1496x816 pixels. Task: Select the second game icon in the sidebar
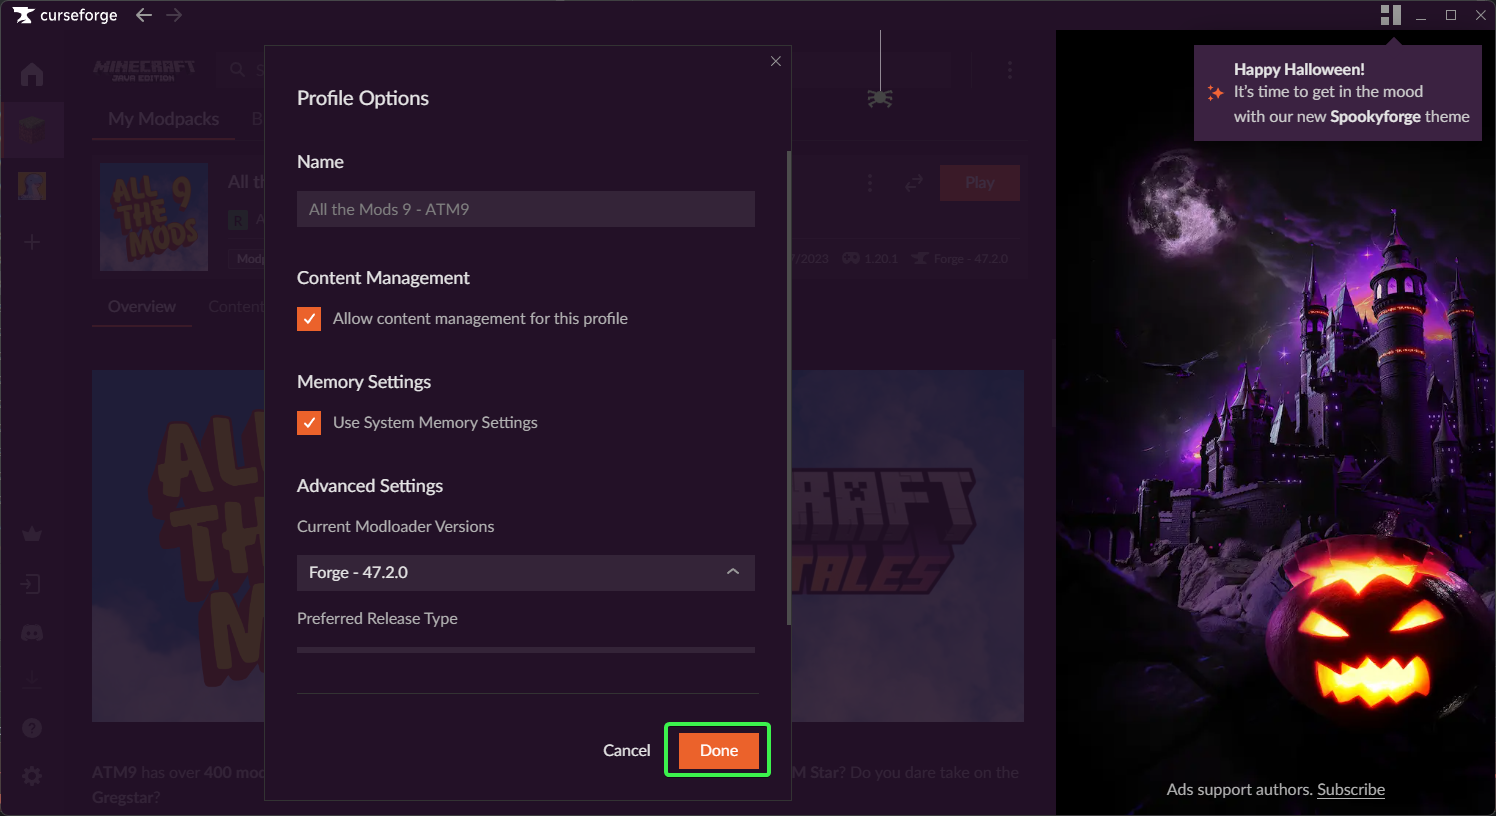[32, 186]
